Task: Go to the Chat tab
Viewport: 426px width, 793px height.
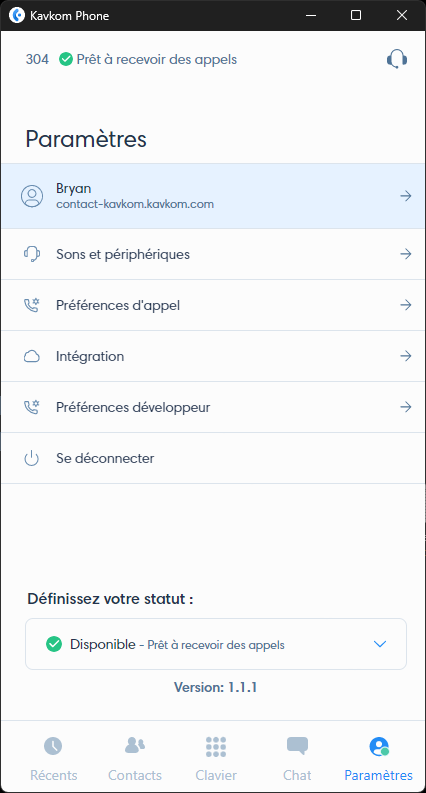Action: tap(297, 758)
